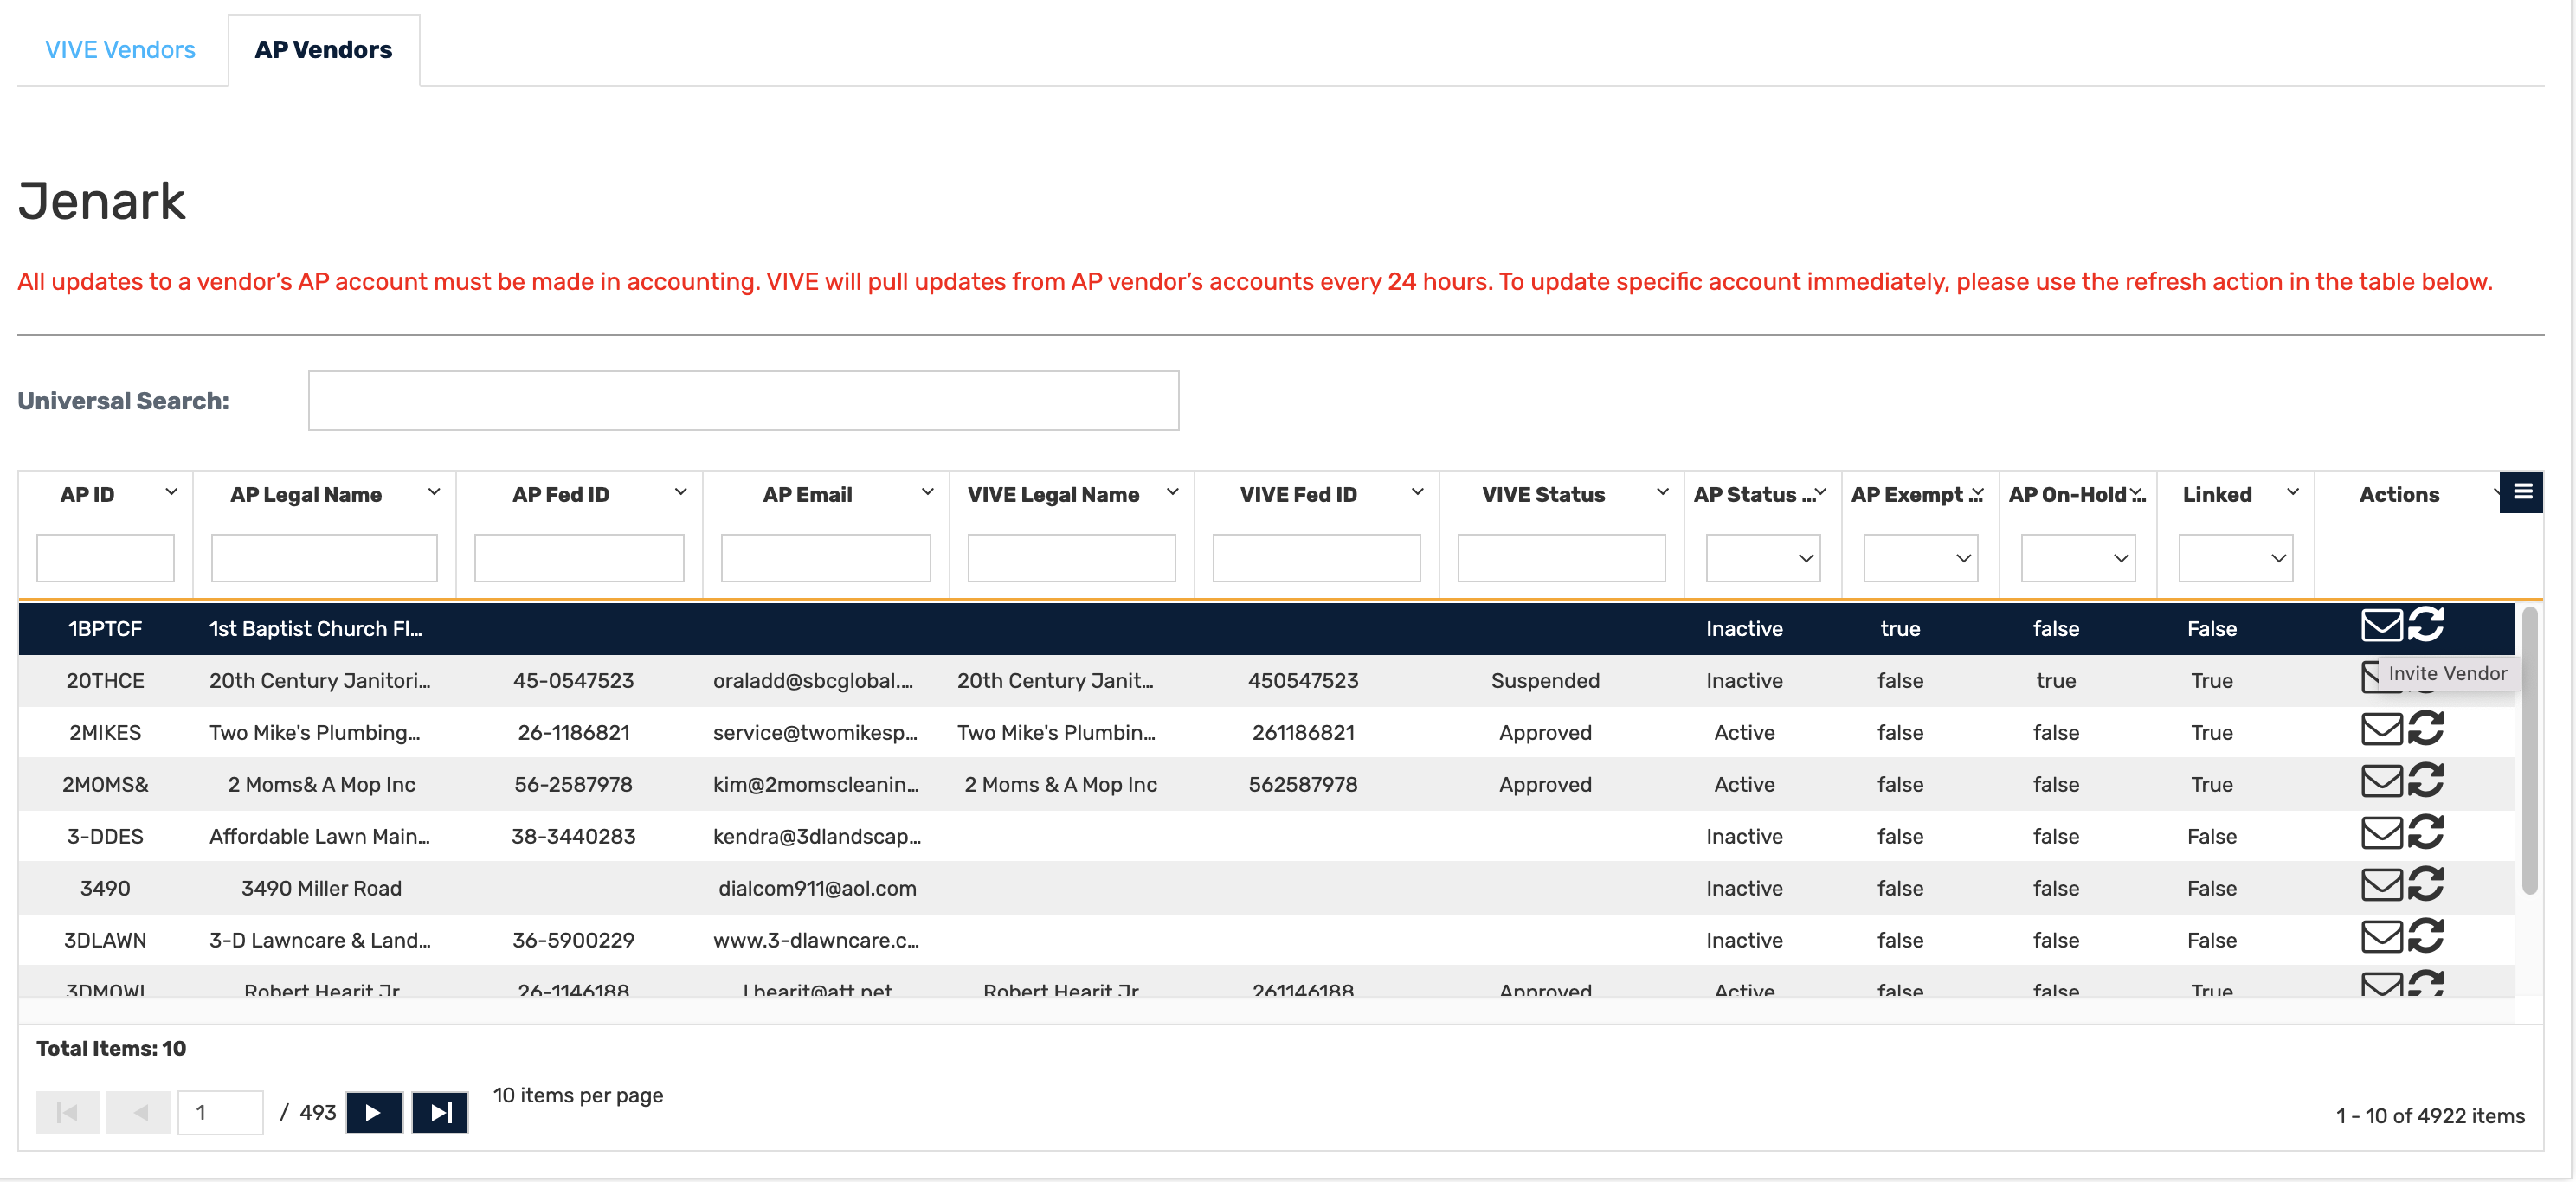Click invite envelope icon for 2MIKES row
This screenshot has width=2576, height=1182.
(x=2380, y=729)
